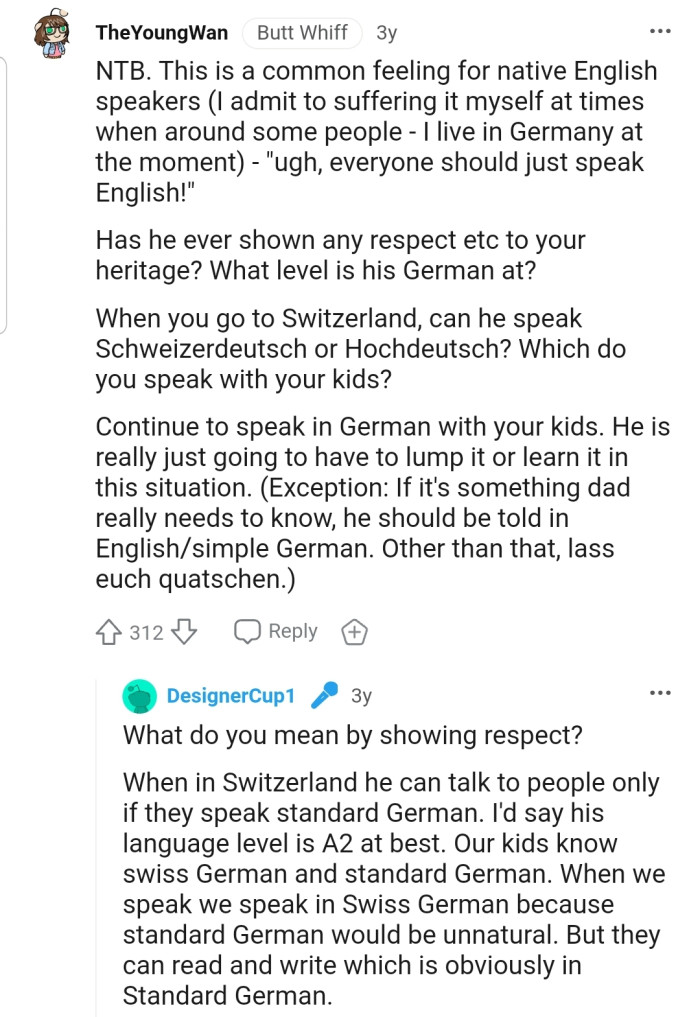Open the three-dot menu on TheYoungWan's comment
The height and width of the screenshot is (1017, 700).
coord(660,32)
